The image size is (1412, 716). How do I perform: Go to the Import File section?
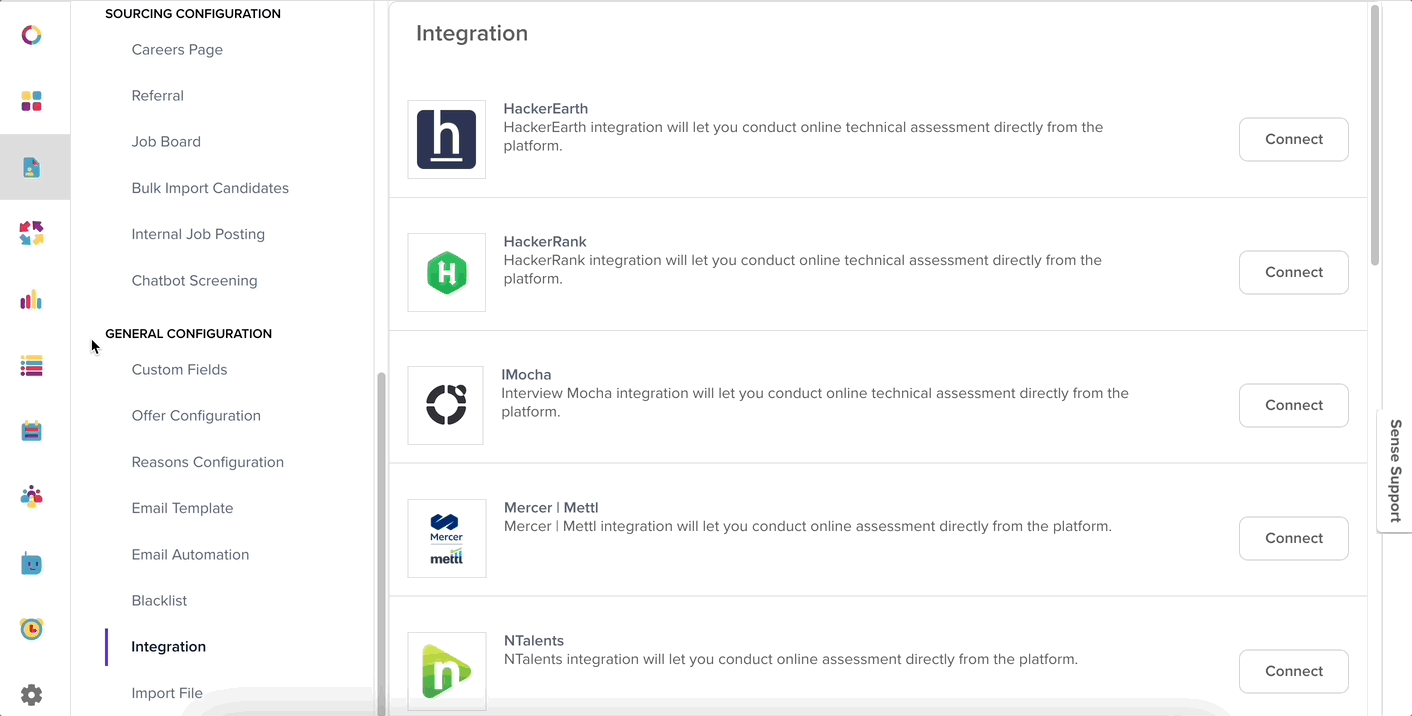click(167, 692)
